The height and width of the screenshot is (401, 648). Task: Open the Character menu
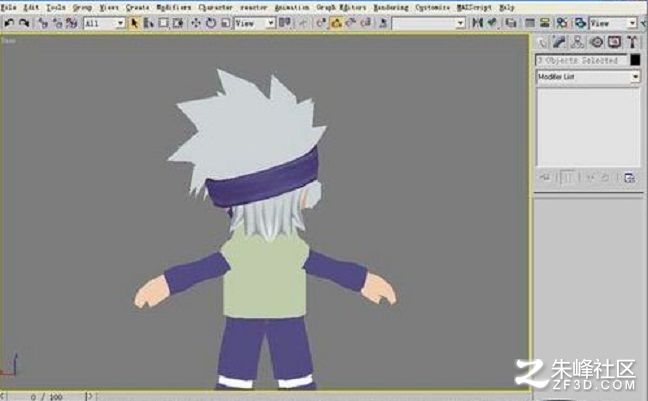click(x=215, y=7)
